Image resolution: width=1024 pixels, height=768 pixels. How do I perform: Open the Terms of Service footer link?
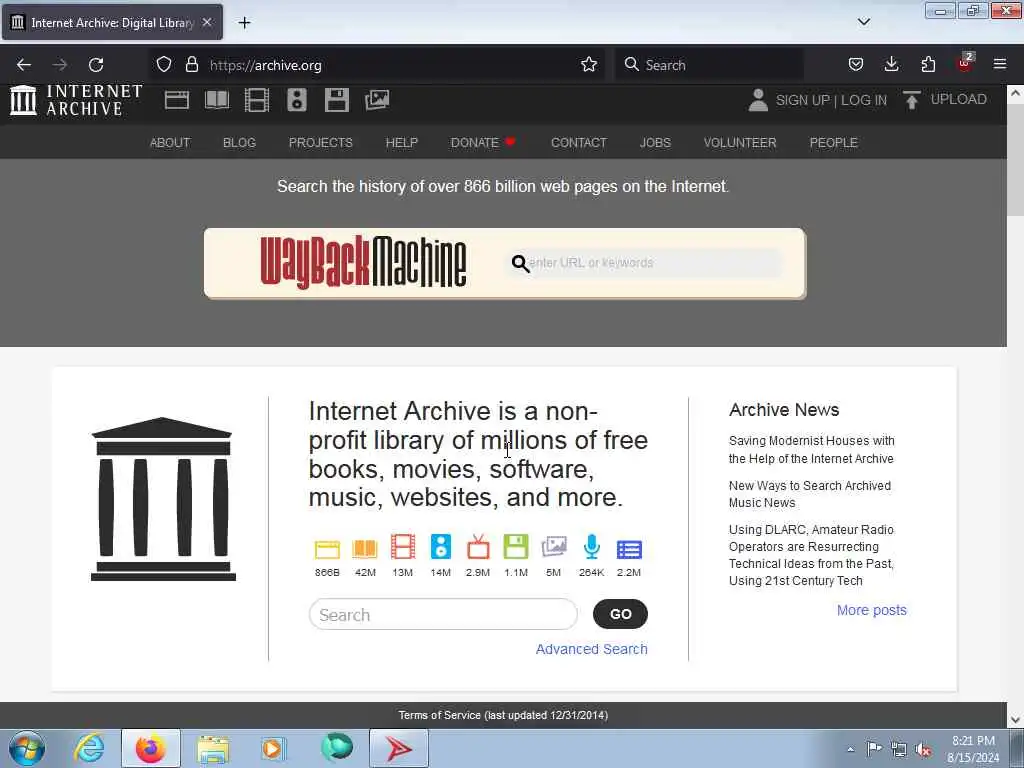503,715
